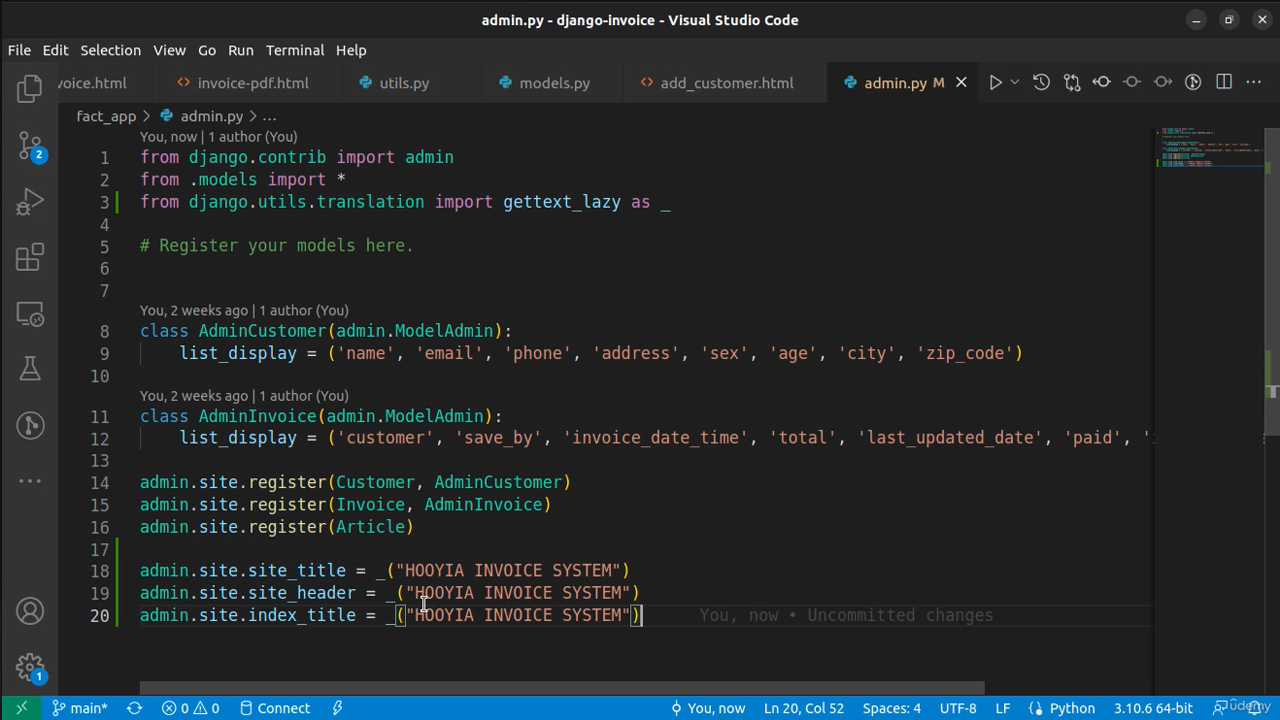This screenshot has height=720, width=1280.
Task: Click Synchronize Changes icon in status bar
Action: tap(135, 708)
